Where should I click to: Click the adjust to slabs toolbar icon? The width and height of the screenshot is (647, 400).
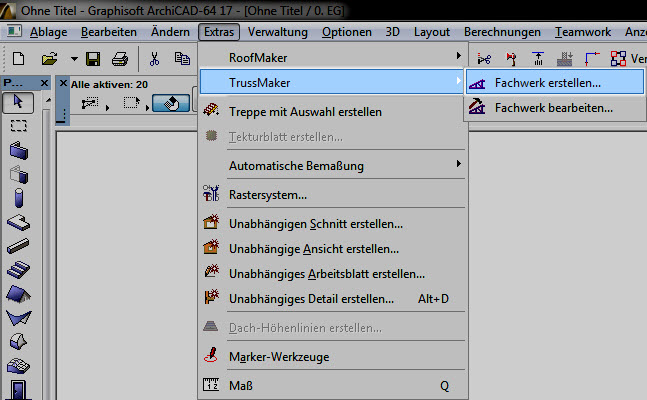[x=564, y=59]
